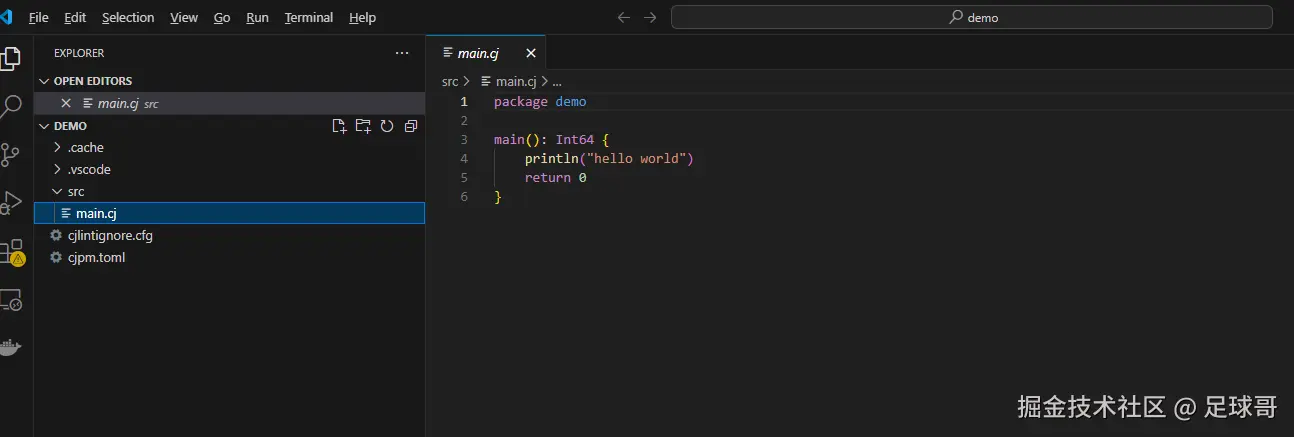The width and height of the screenshot is (1294, 437).
Task: Expand the .cache folder
Action: pyautogui.click(x=57, y=147)
